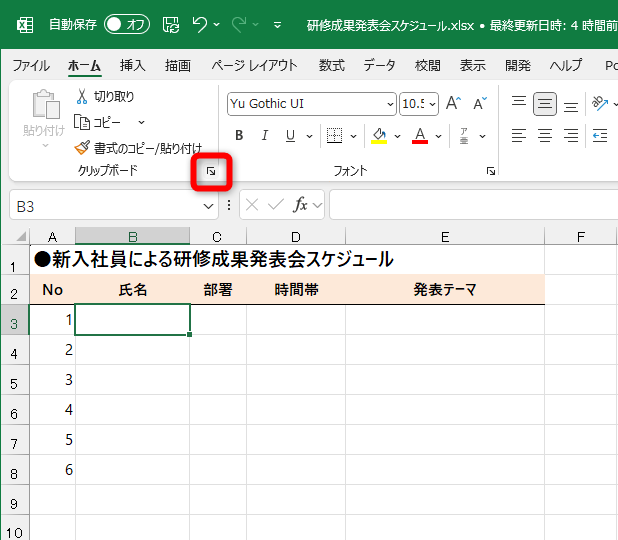Open the Yu Gothic UI font dropdown

coord(390,104)
